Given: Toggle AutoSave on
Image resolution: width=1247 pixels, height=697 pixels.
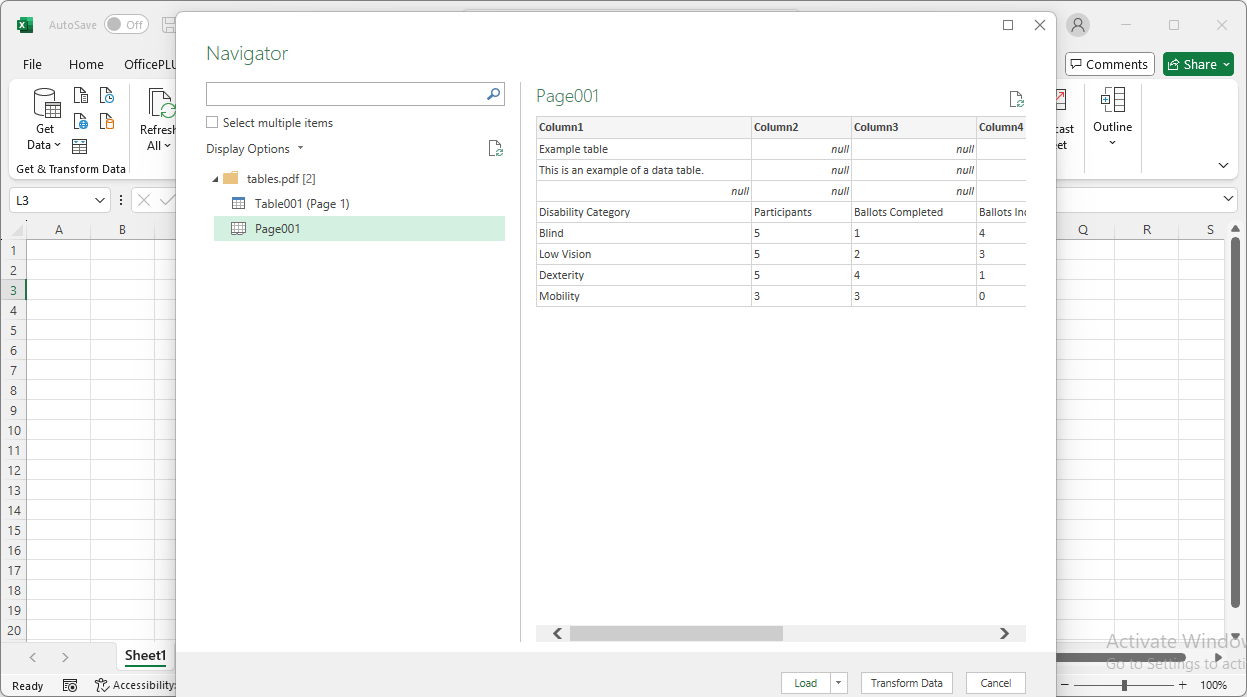Looking at the screenshot, I should click(126, 24).
